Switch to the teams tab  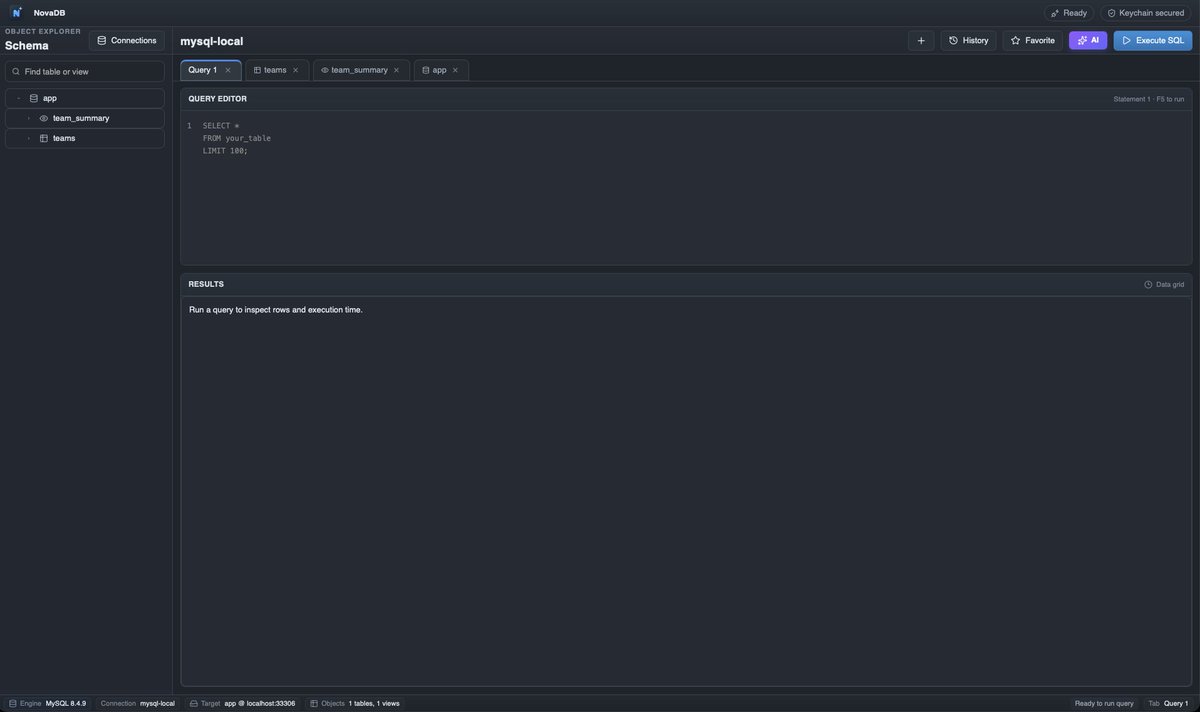point(275,70)
